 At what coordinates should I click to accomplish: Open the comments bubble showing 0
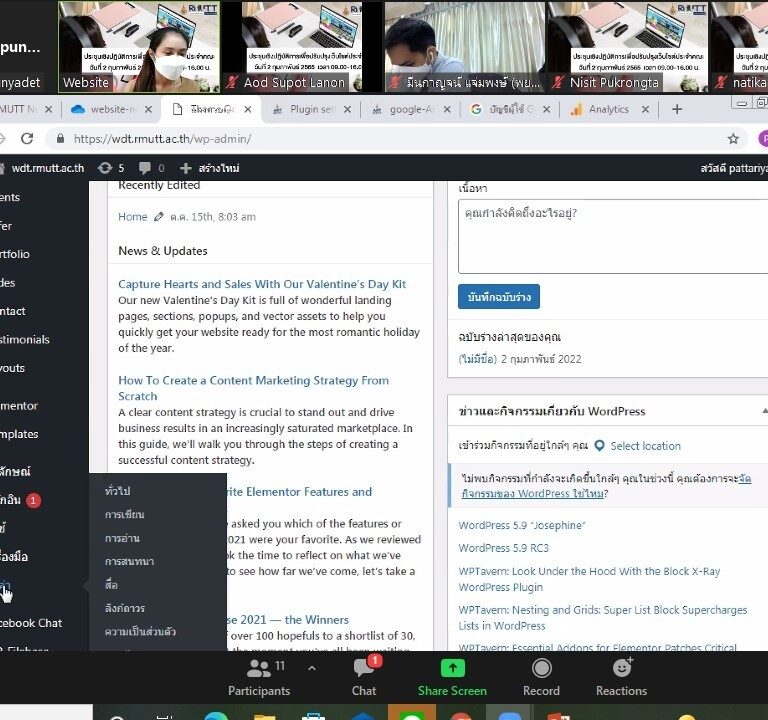151,168
